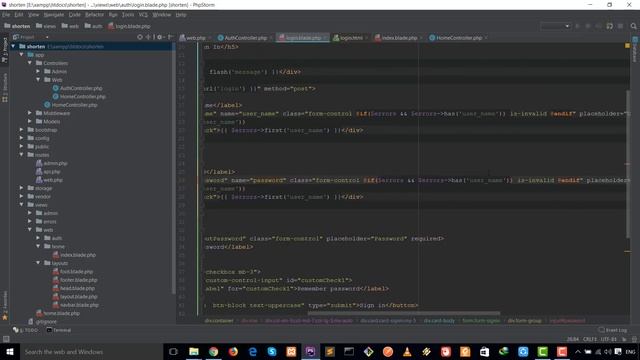This screenshot has height=360, width=640.
Task: Click the Scroll from Source icon in Project panel
Action: [140, 37]
